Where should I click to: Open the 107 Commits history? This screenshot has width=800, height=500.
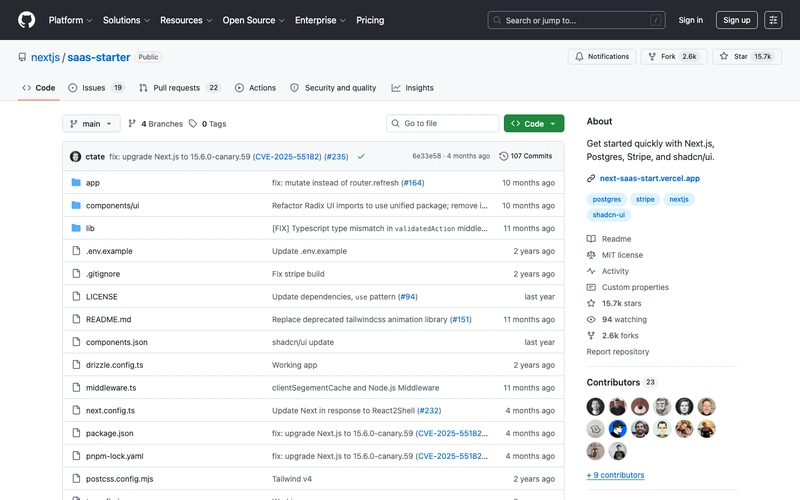pyautogui.click(x=526, y=156)
